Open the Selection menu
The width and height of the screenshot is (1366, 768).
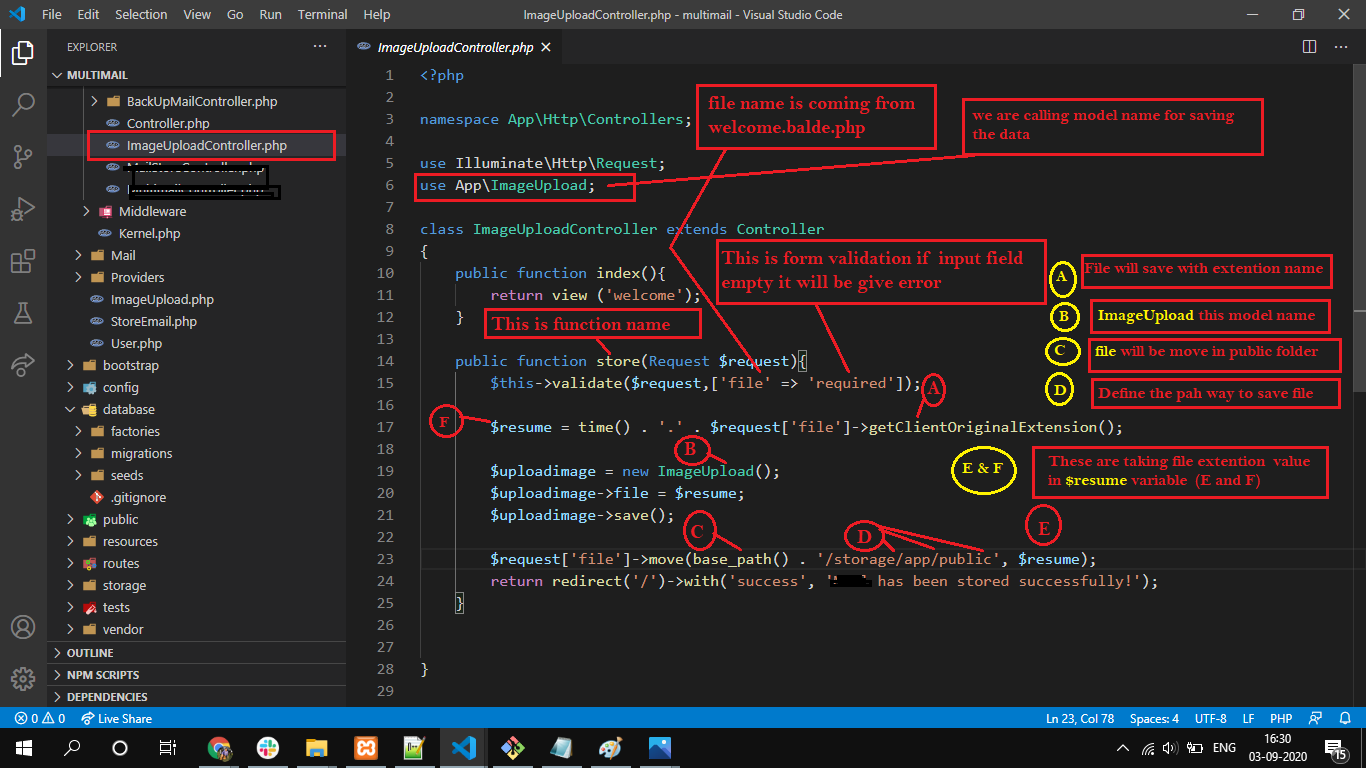coord(141,15)
